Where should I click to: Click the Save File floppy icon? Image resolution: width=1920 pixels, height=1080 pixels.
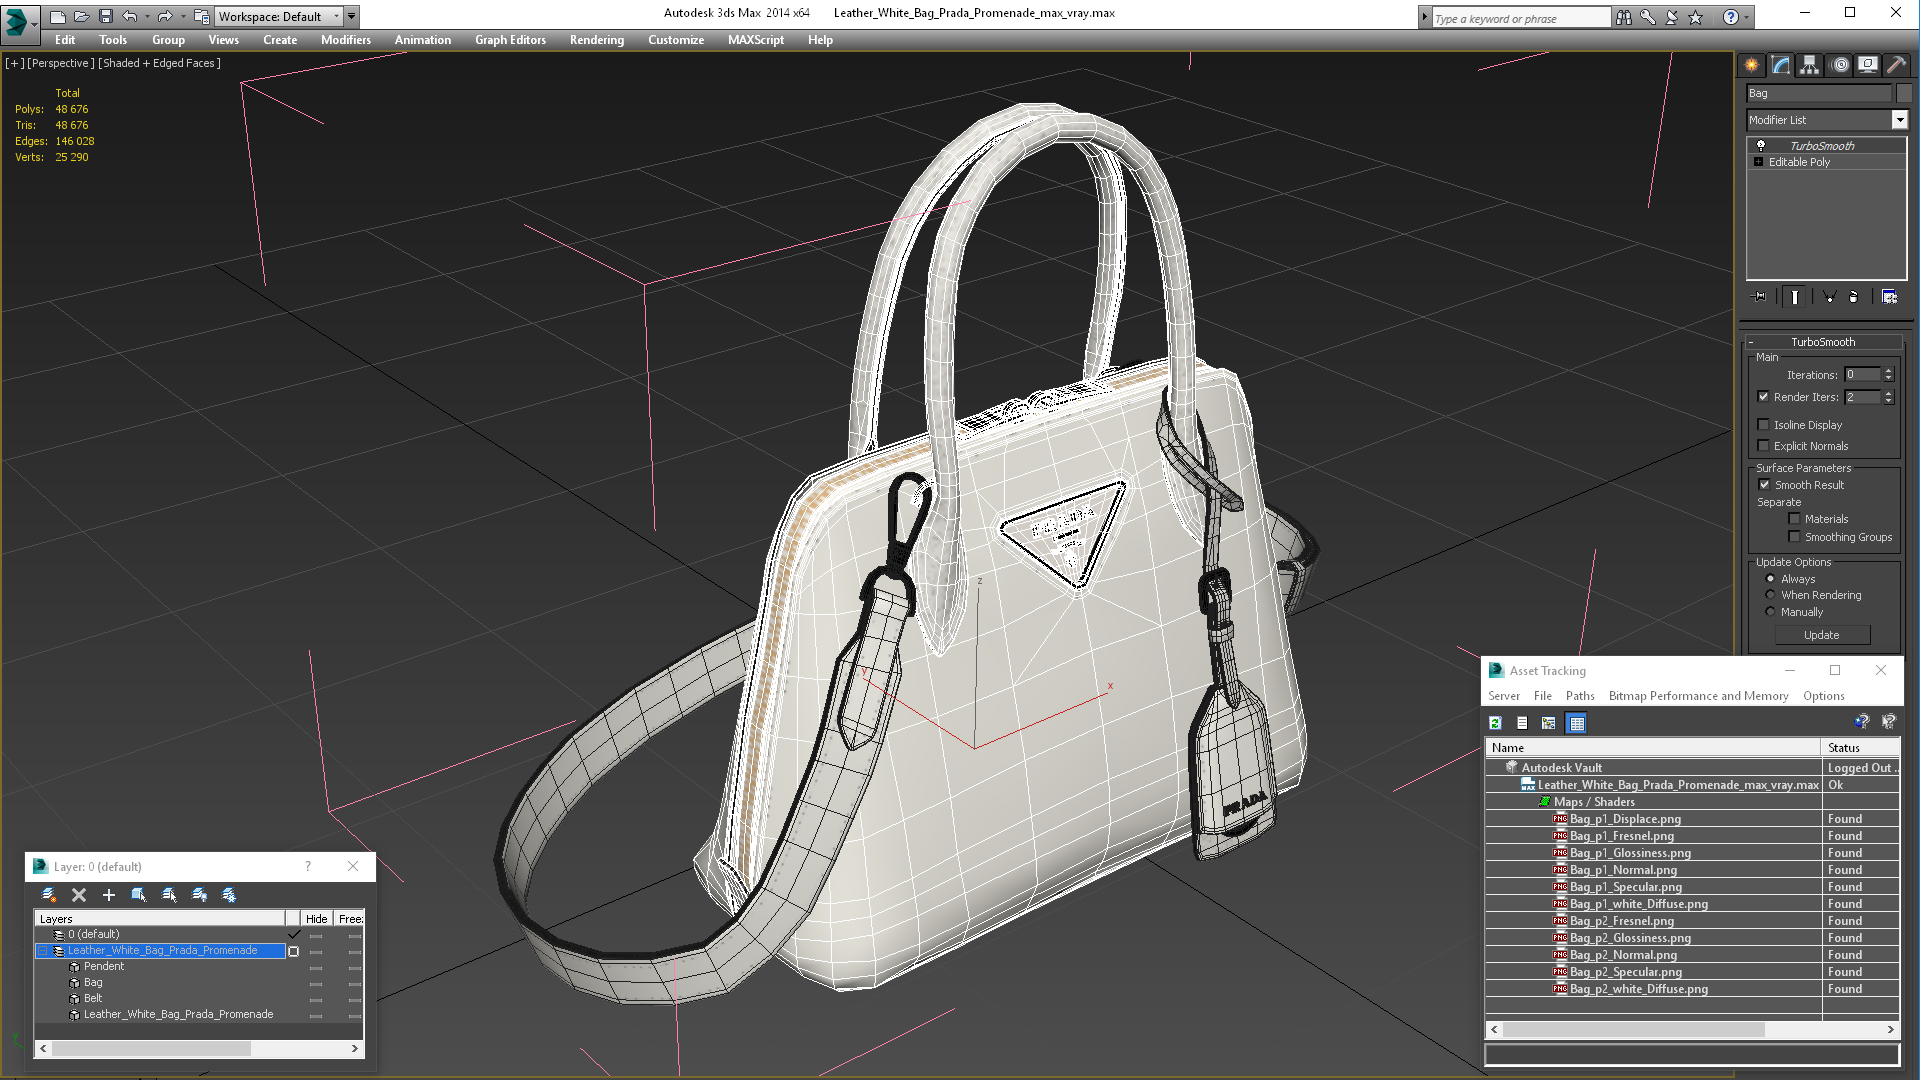(x=106, y=17)
